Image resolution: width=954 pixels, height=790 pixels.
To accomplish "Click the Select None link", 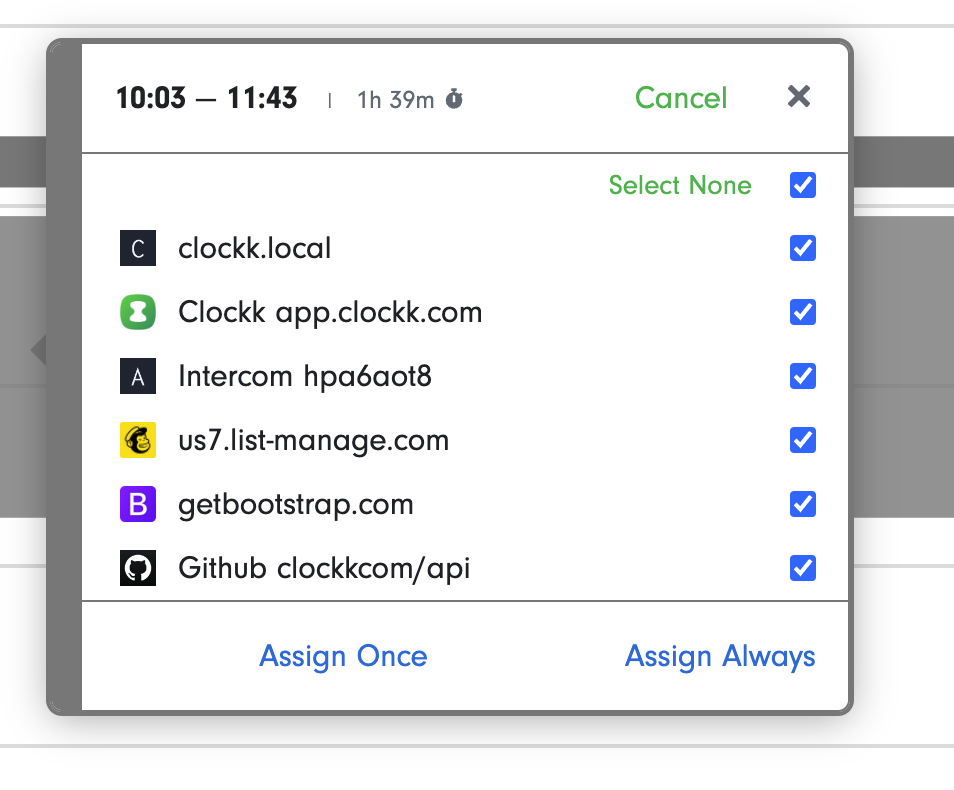I will (x=680, y=185).
